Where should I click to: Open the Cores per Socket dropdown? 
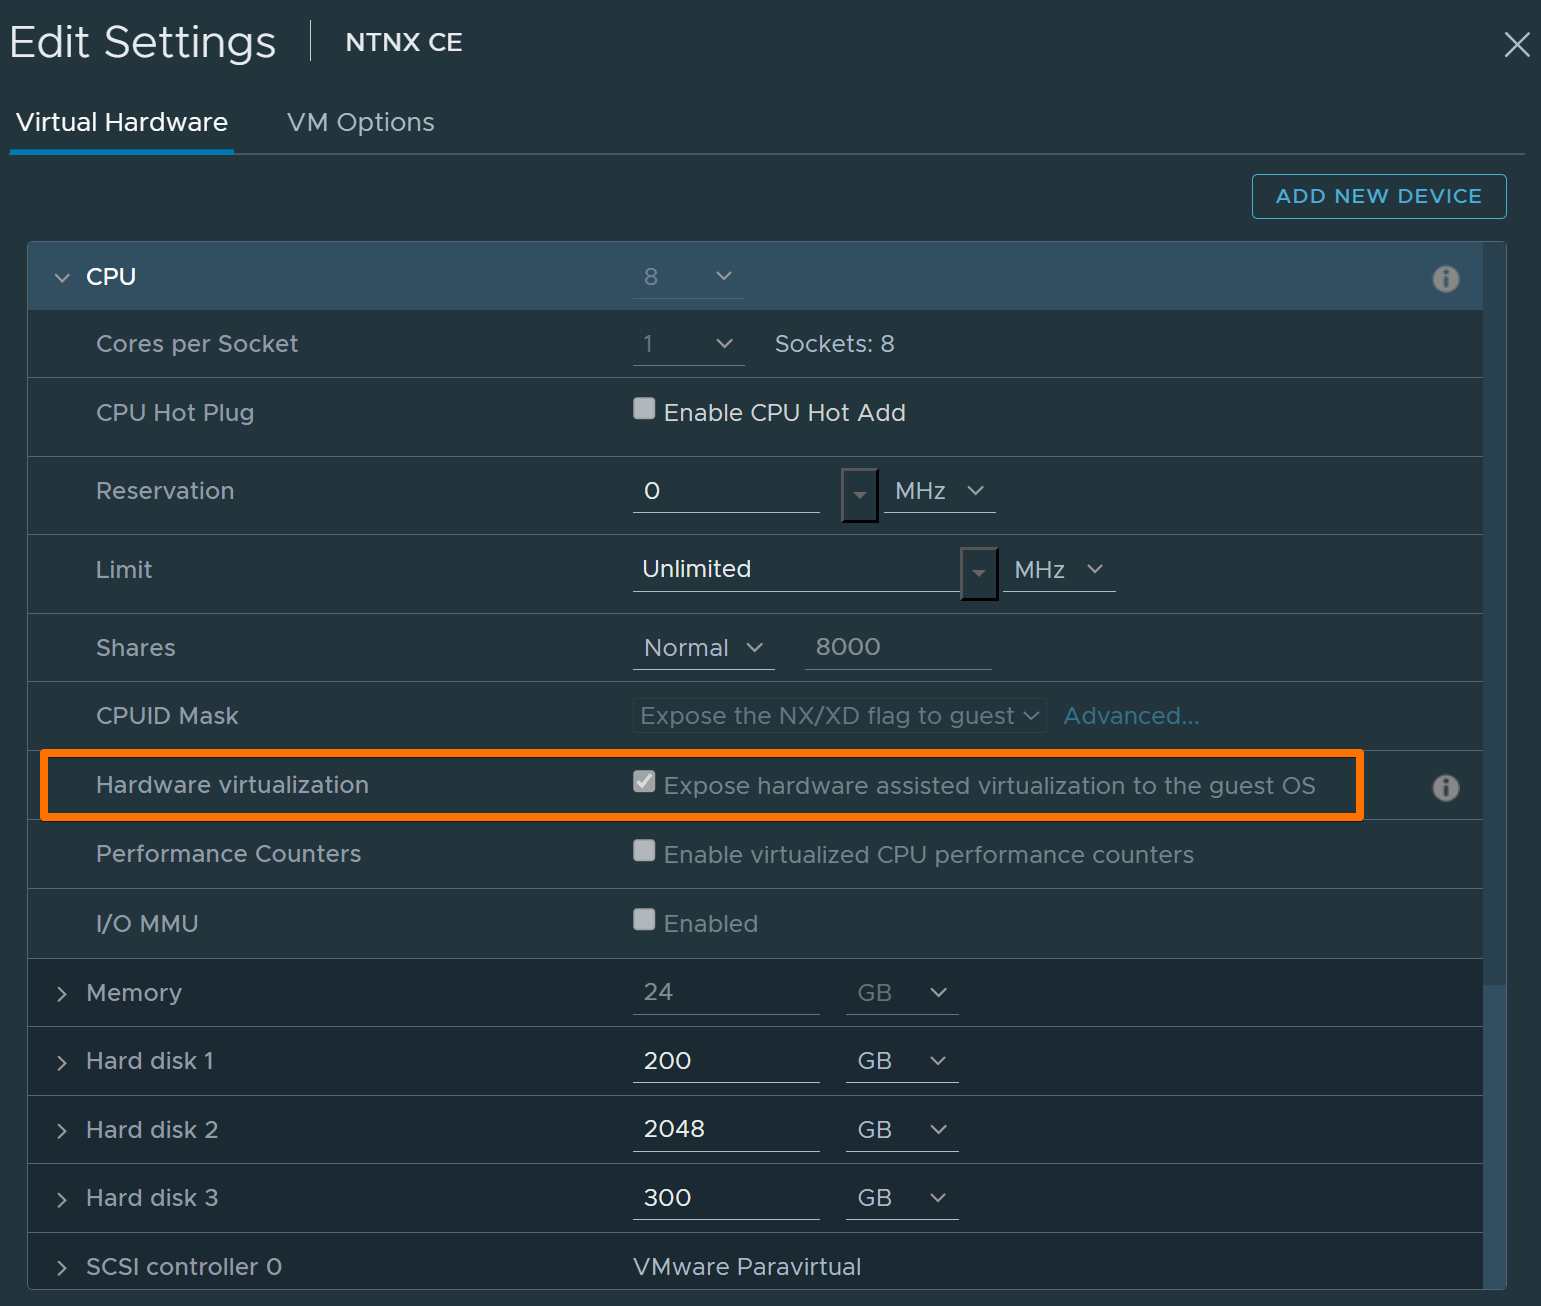point(723,343)
